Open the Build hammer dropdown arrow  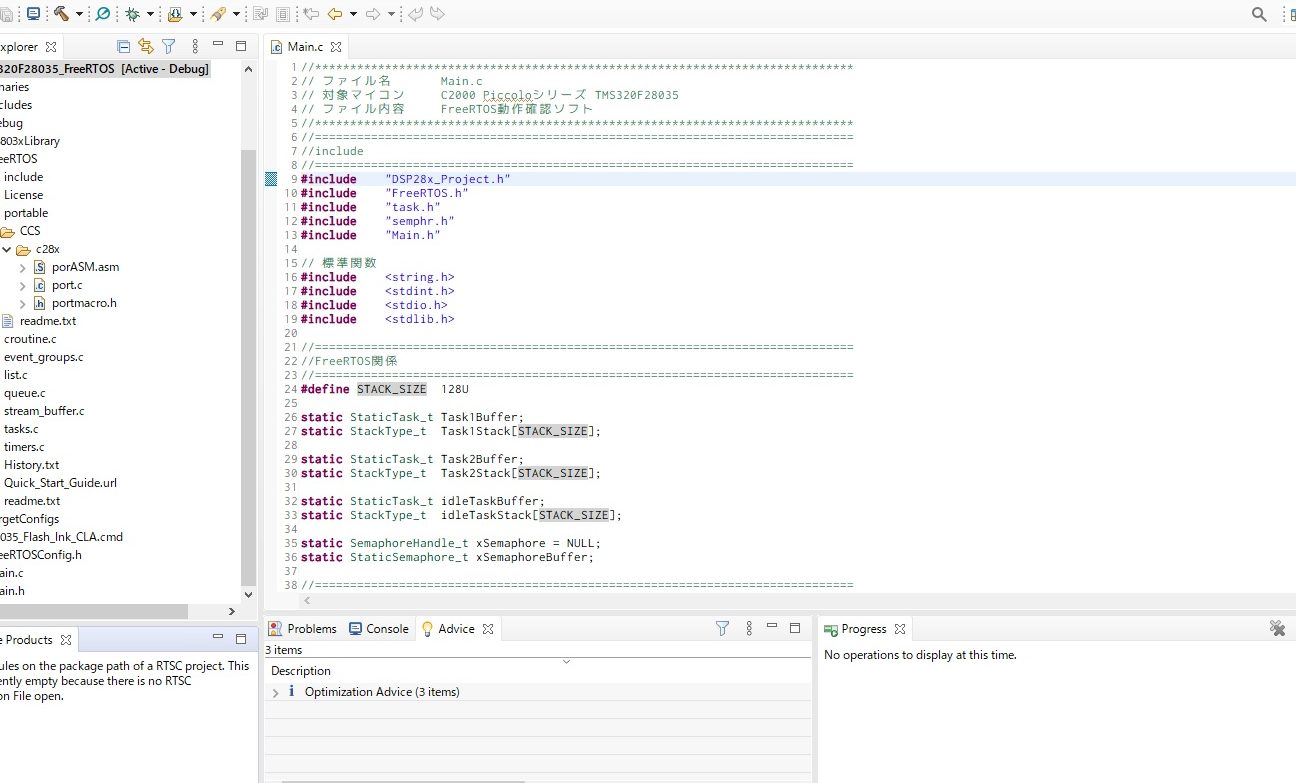[79, 14]
